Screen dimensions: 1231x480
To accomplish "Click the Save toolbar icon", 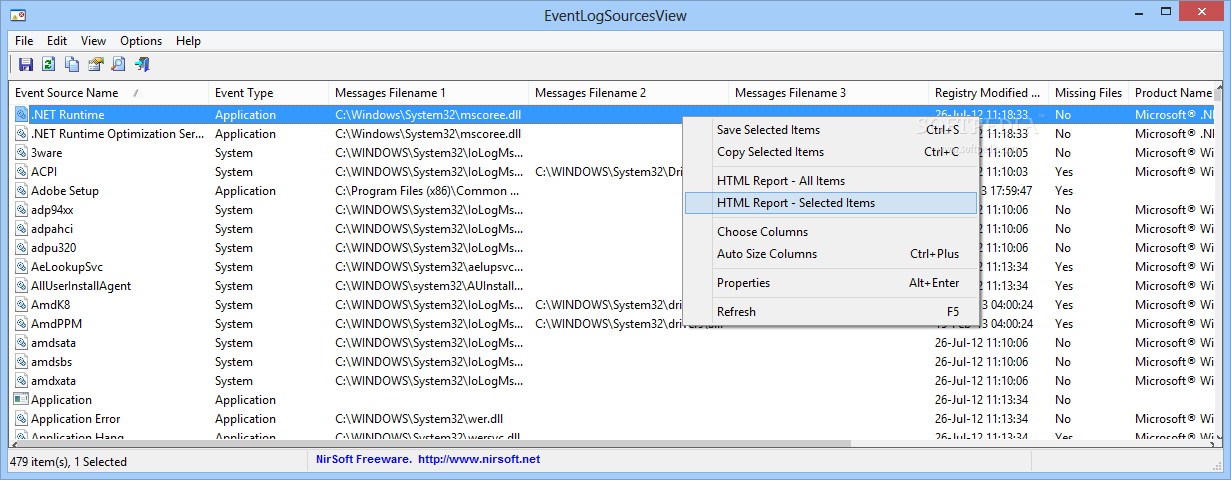I will (x=26, y=65).
